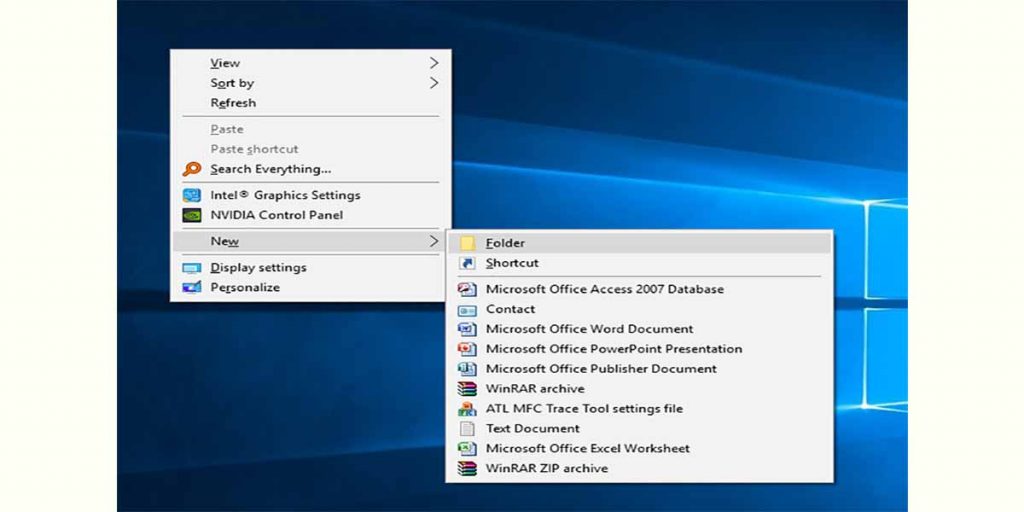
Task: Click the Contact card icon
Action: [x=467, y=310]
